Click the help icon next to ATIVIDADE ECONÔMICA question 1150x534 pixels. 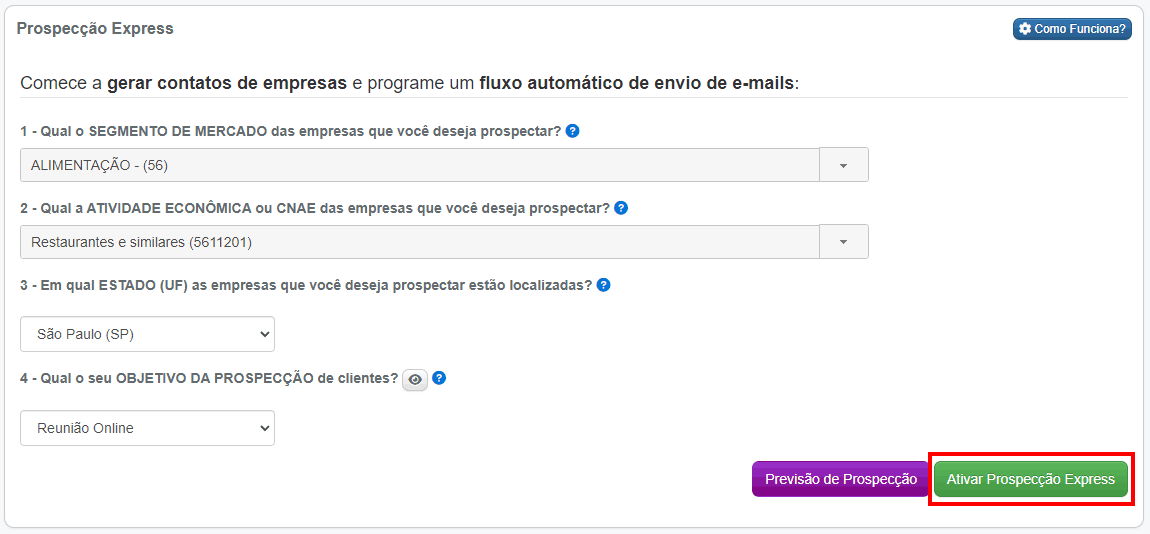pos(621,208)
